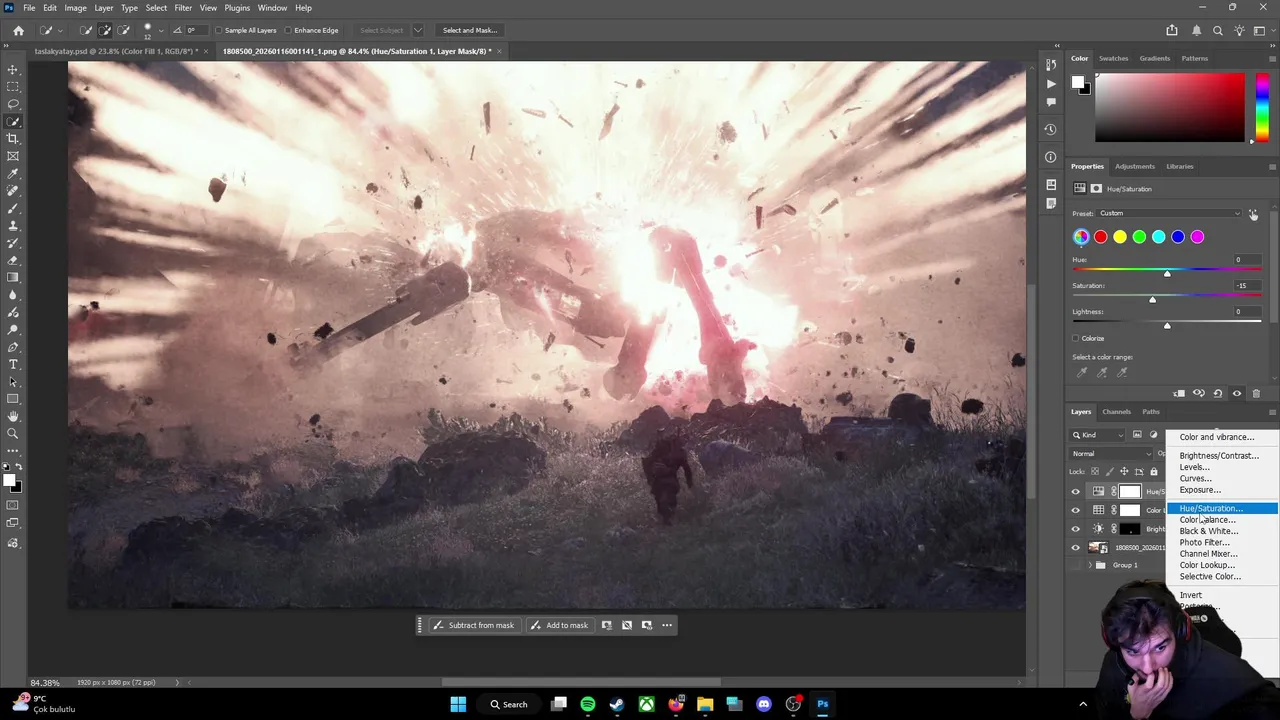Delete adjustment via Properties trash icon
1280x720 pixels.
[x=1256, y=393]
